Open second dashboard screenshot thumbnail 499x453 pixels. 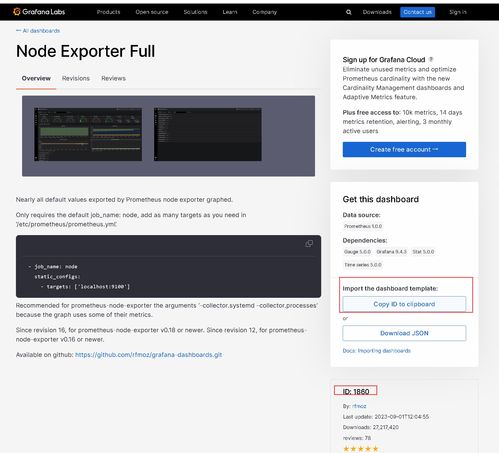point(208,134)
